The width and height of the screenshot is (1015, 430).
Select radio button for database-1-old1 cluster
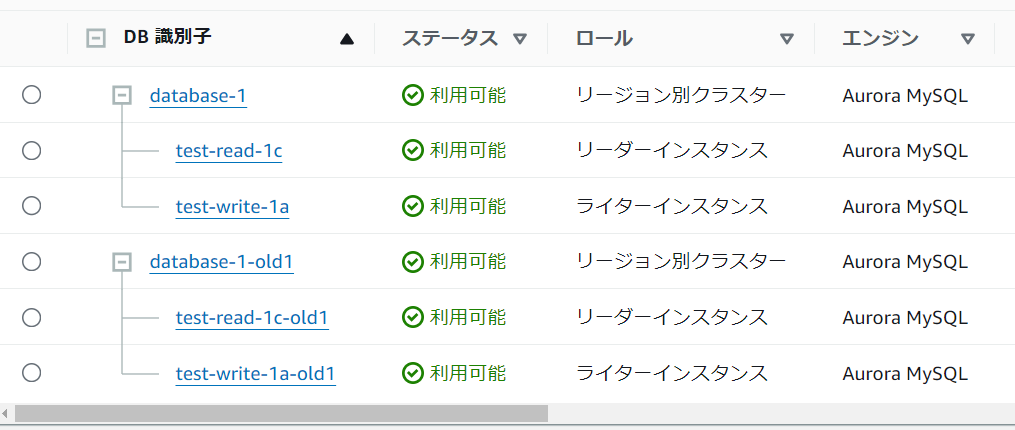click(31, 261)
